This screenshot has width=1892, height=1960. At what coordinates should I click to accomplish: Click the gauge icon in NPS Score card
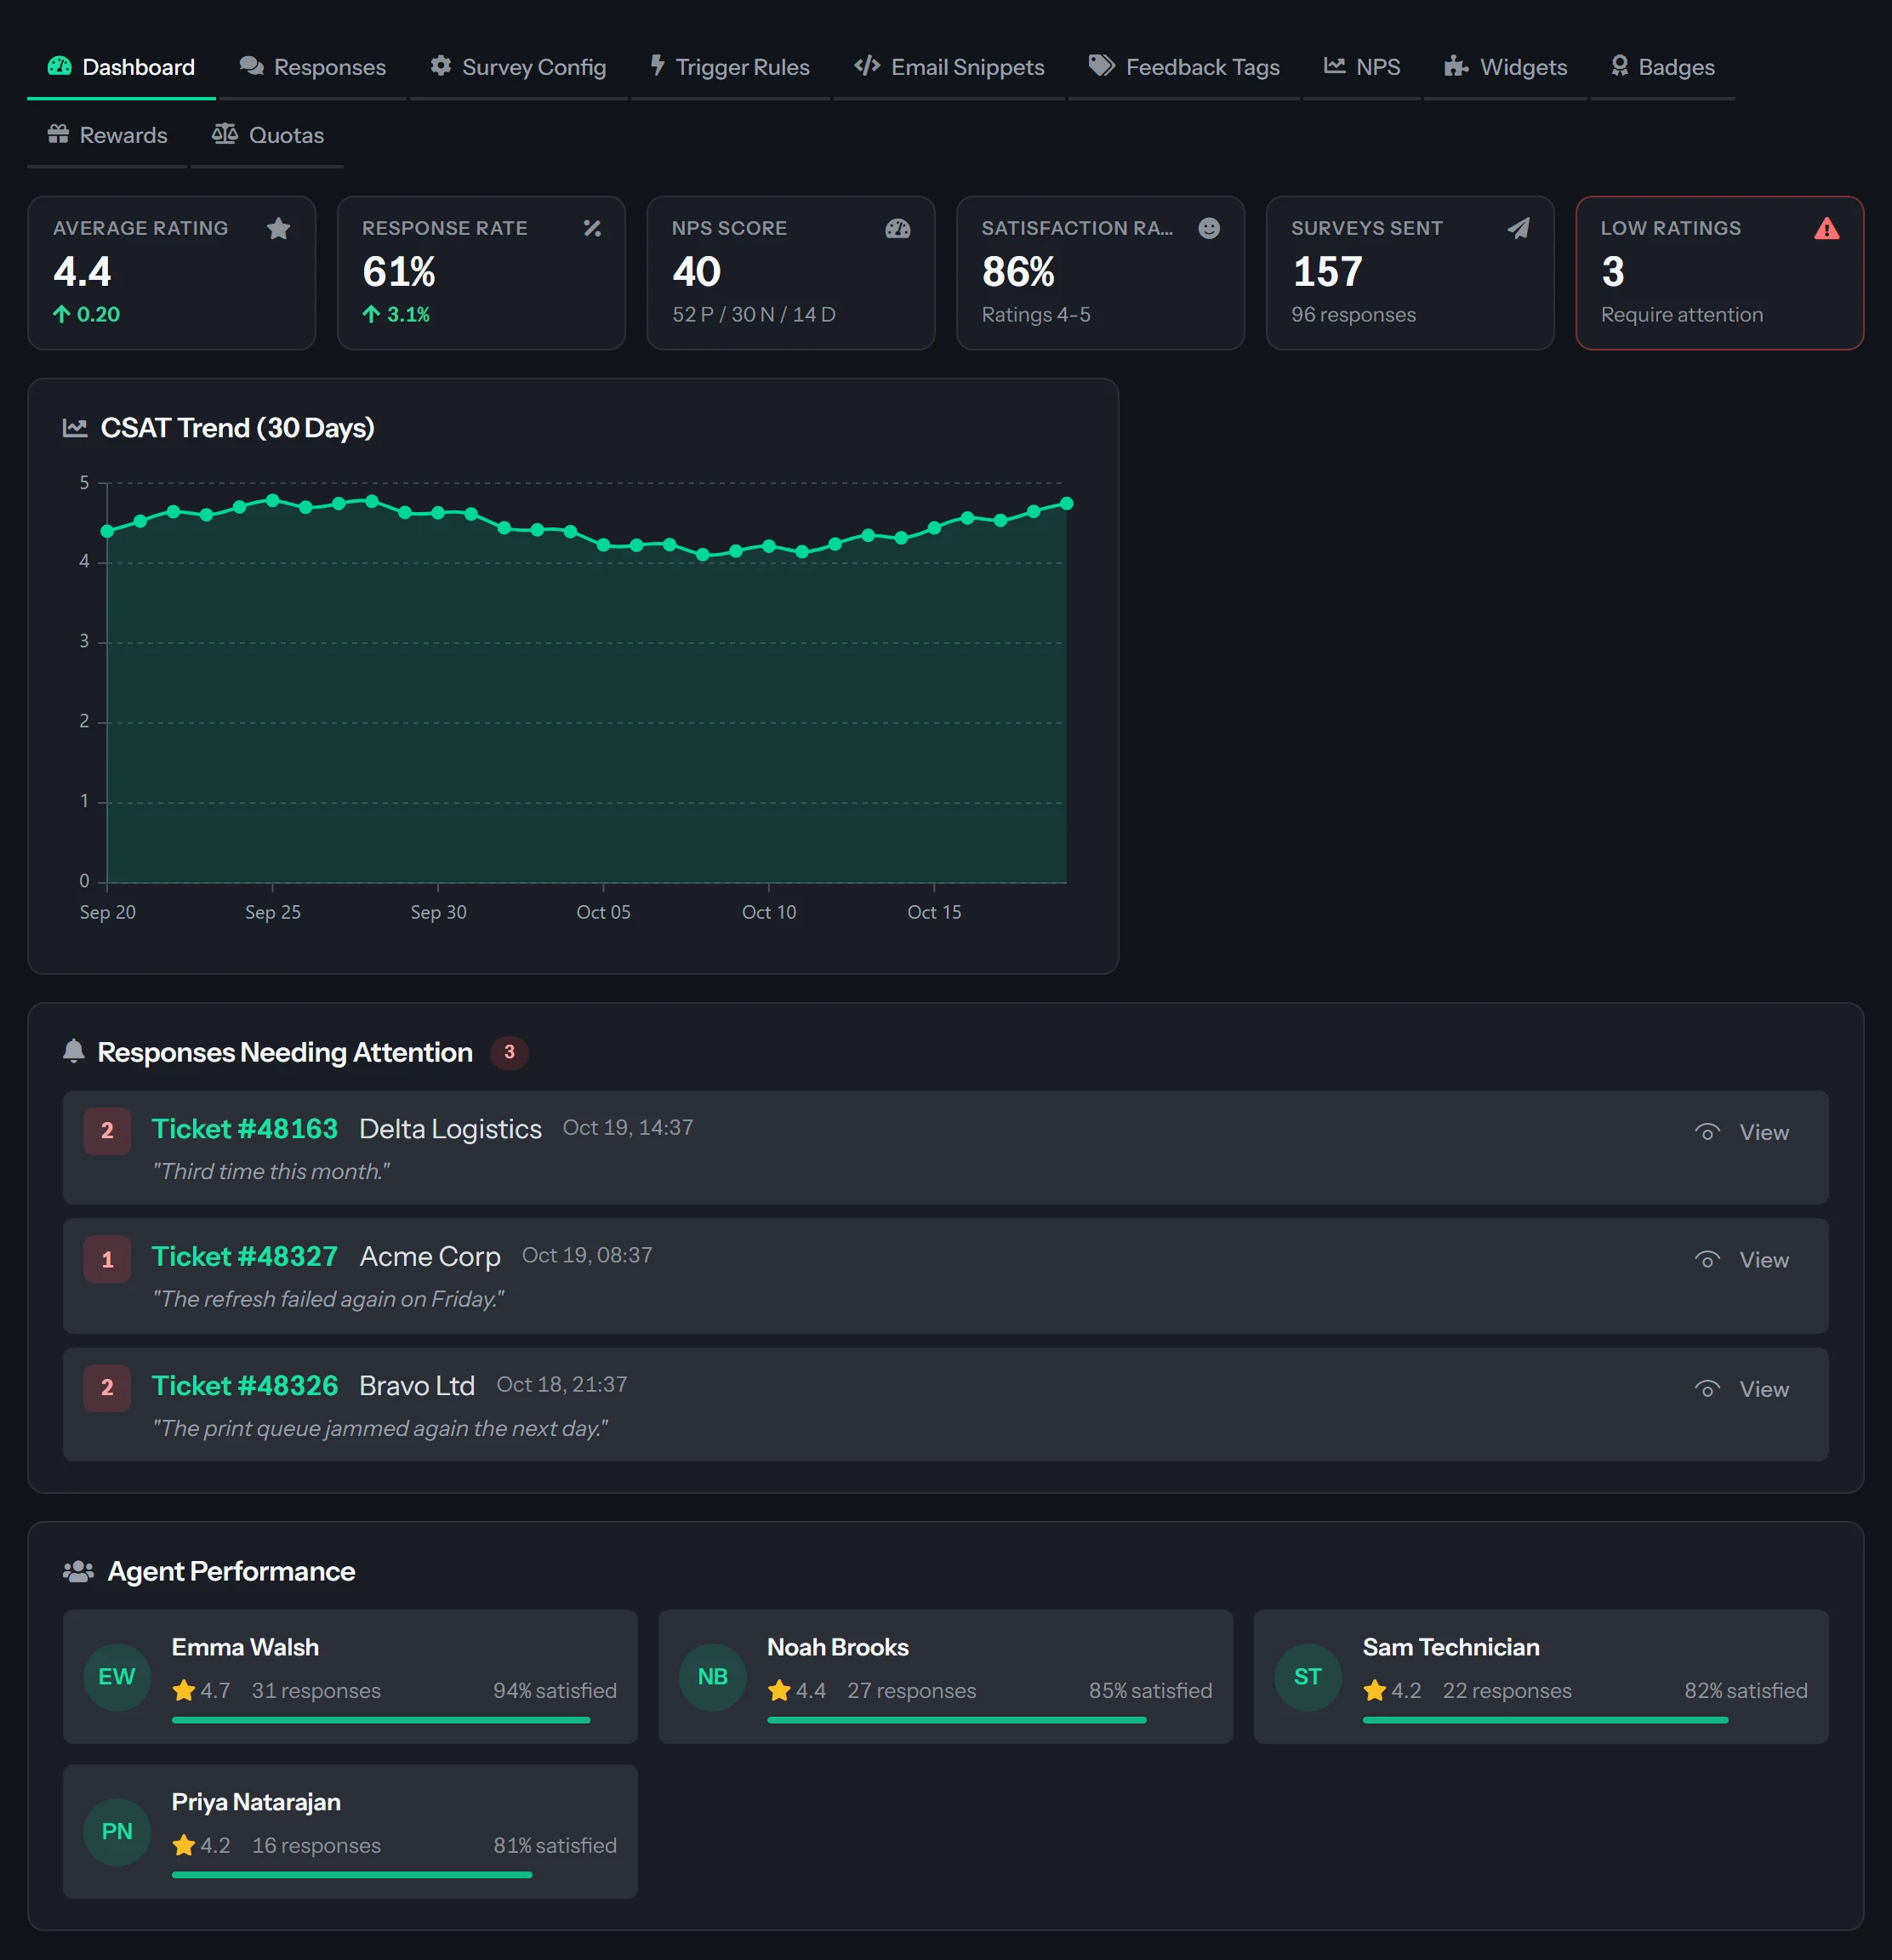[898, 229]
